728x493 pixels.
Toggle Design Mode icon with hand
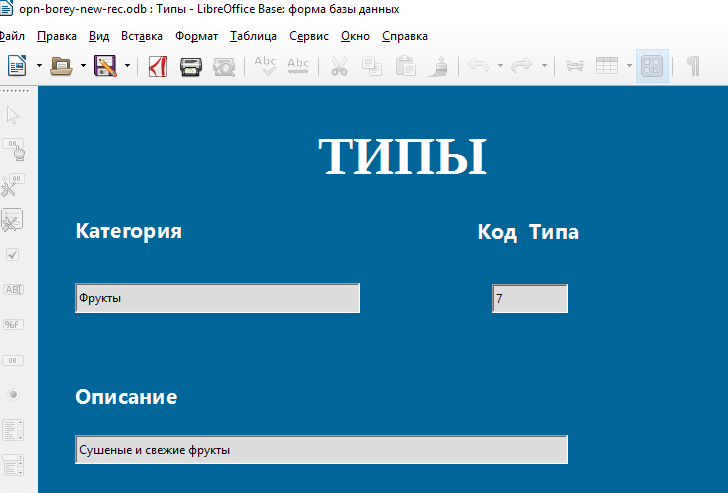pyautogui.click(x=13, y=149)
